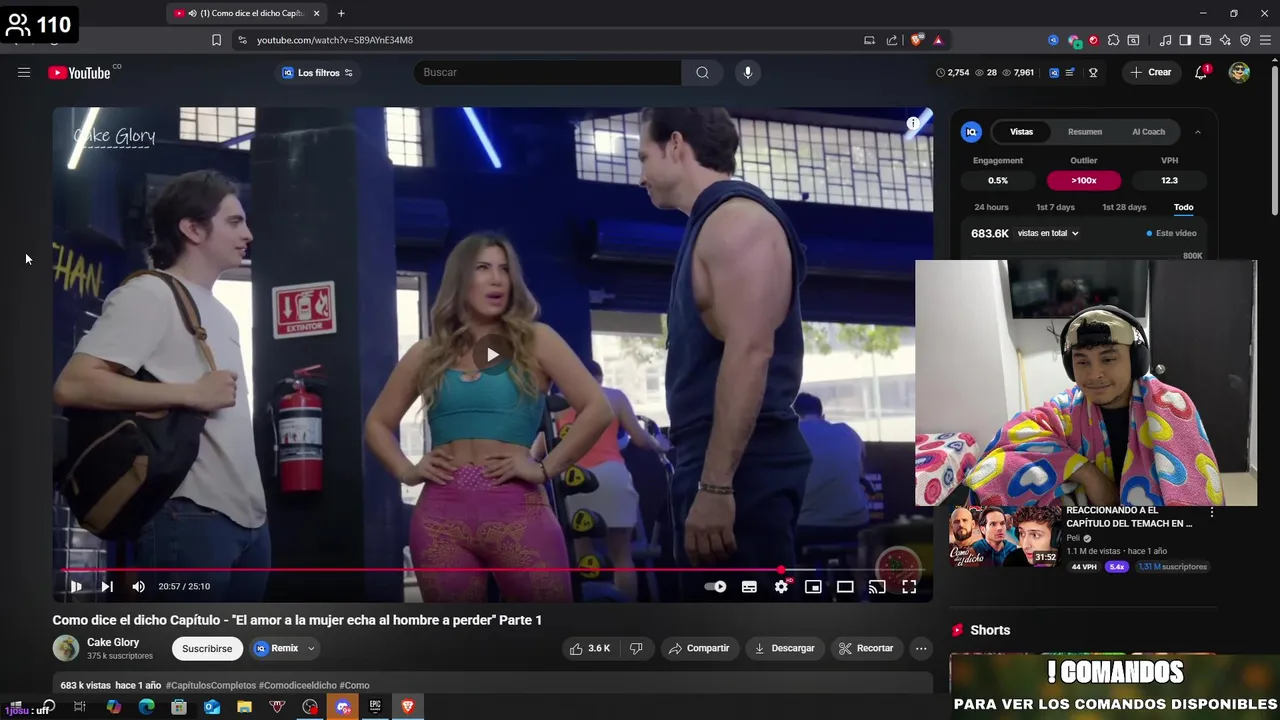Mute the video volume
1280x720 pixels.
pyautogui.click(x=138, y=587)
